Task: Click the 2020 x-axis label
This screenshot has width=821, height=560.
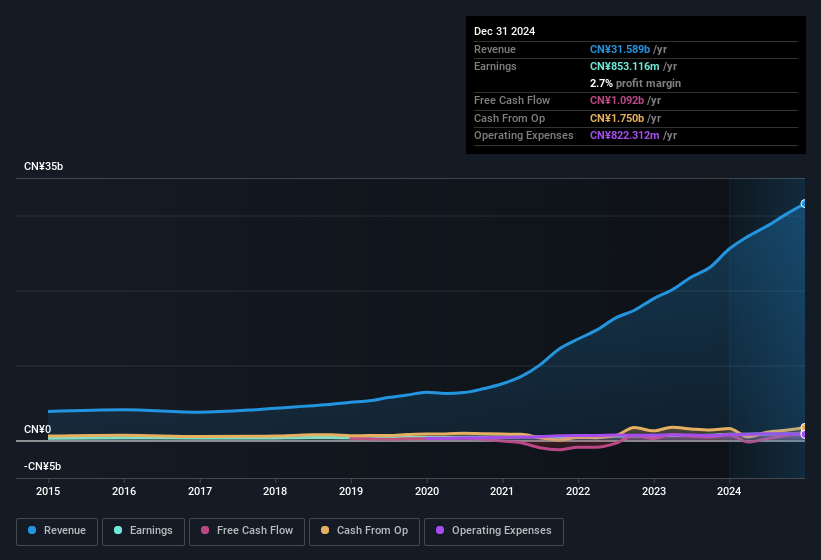Action: coord(427,491)
